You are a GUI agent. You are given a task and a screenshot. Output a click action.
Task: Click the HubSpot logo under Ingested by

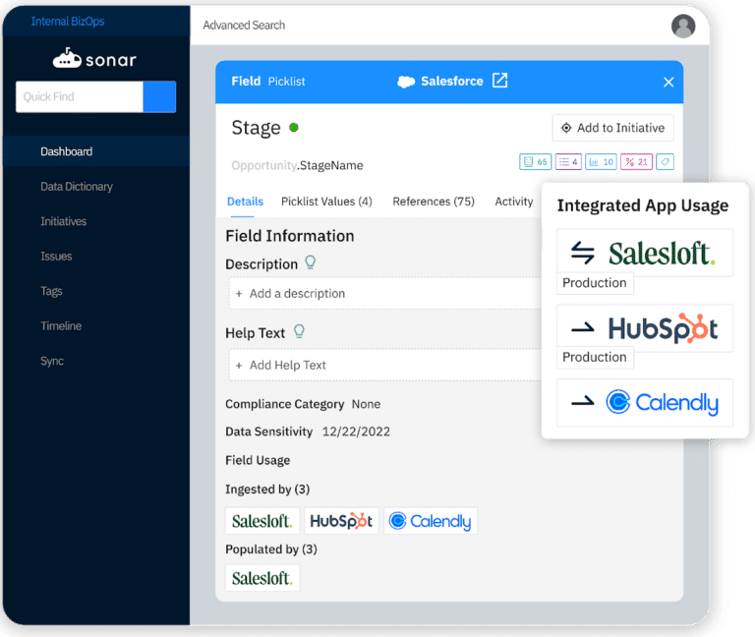[341, 521]
